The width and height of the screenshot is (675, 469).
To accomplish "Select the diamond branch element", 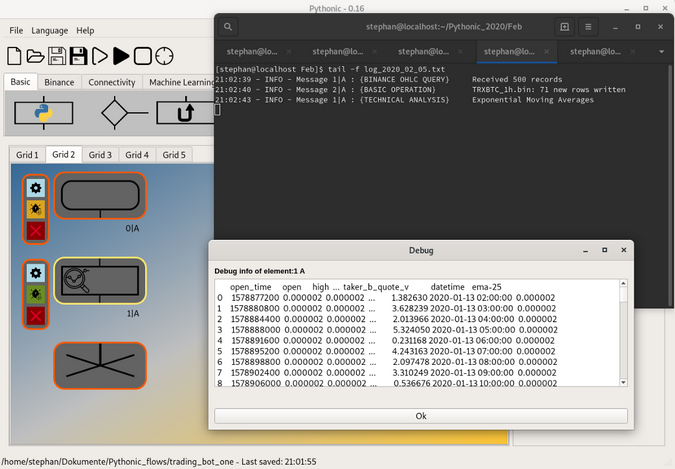I will click(115, 114).
